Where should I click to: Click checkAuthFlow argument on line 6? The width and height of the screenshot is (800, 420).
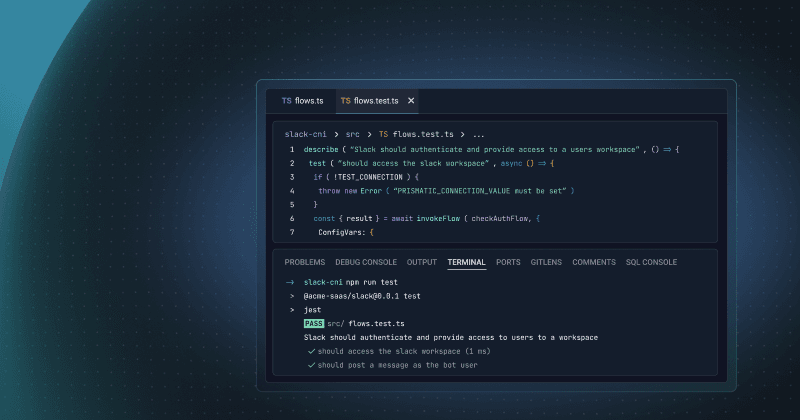click(502, 218)
